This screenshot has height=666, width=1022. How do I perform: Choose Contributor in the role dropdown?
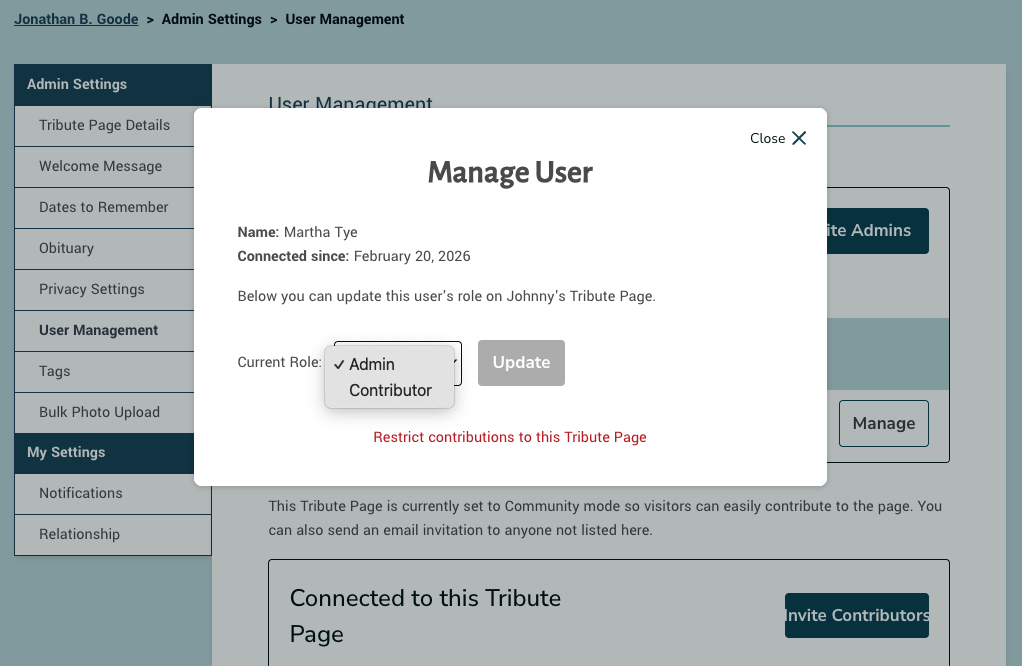click(x=389, y=390)
